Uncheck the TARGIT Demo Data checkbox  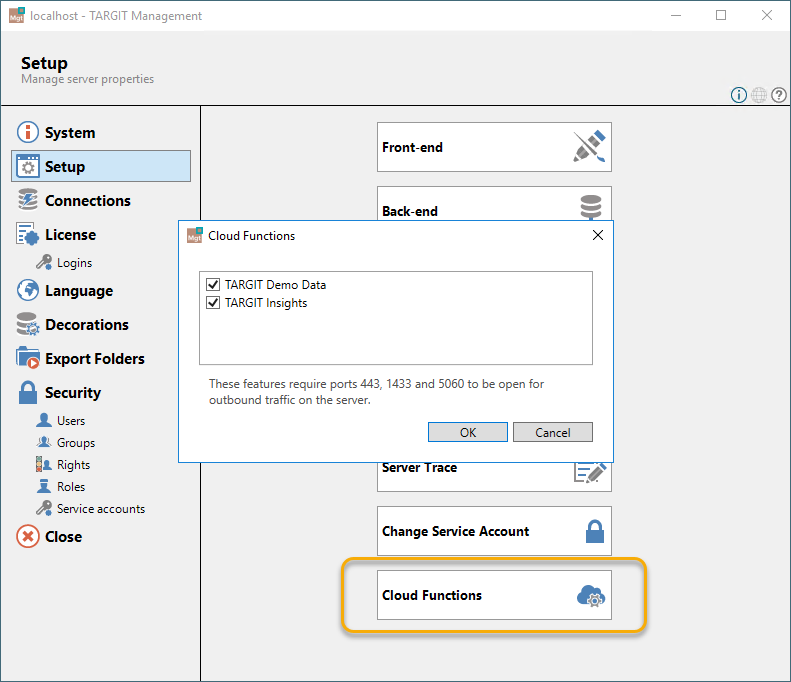point(213,285)
